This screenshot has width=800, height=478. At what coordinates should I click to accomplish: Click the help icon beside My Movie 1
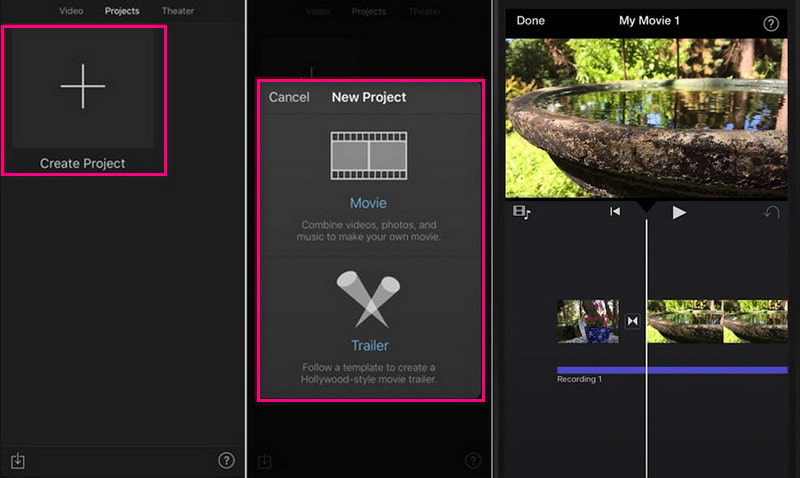pyautogui.click(x=771, y=23)
